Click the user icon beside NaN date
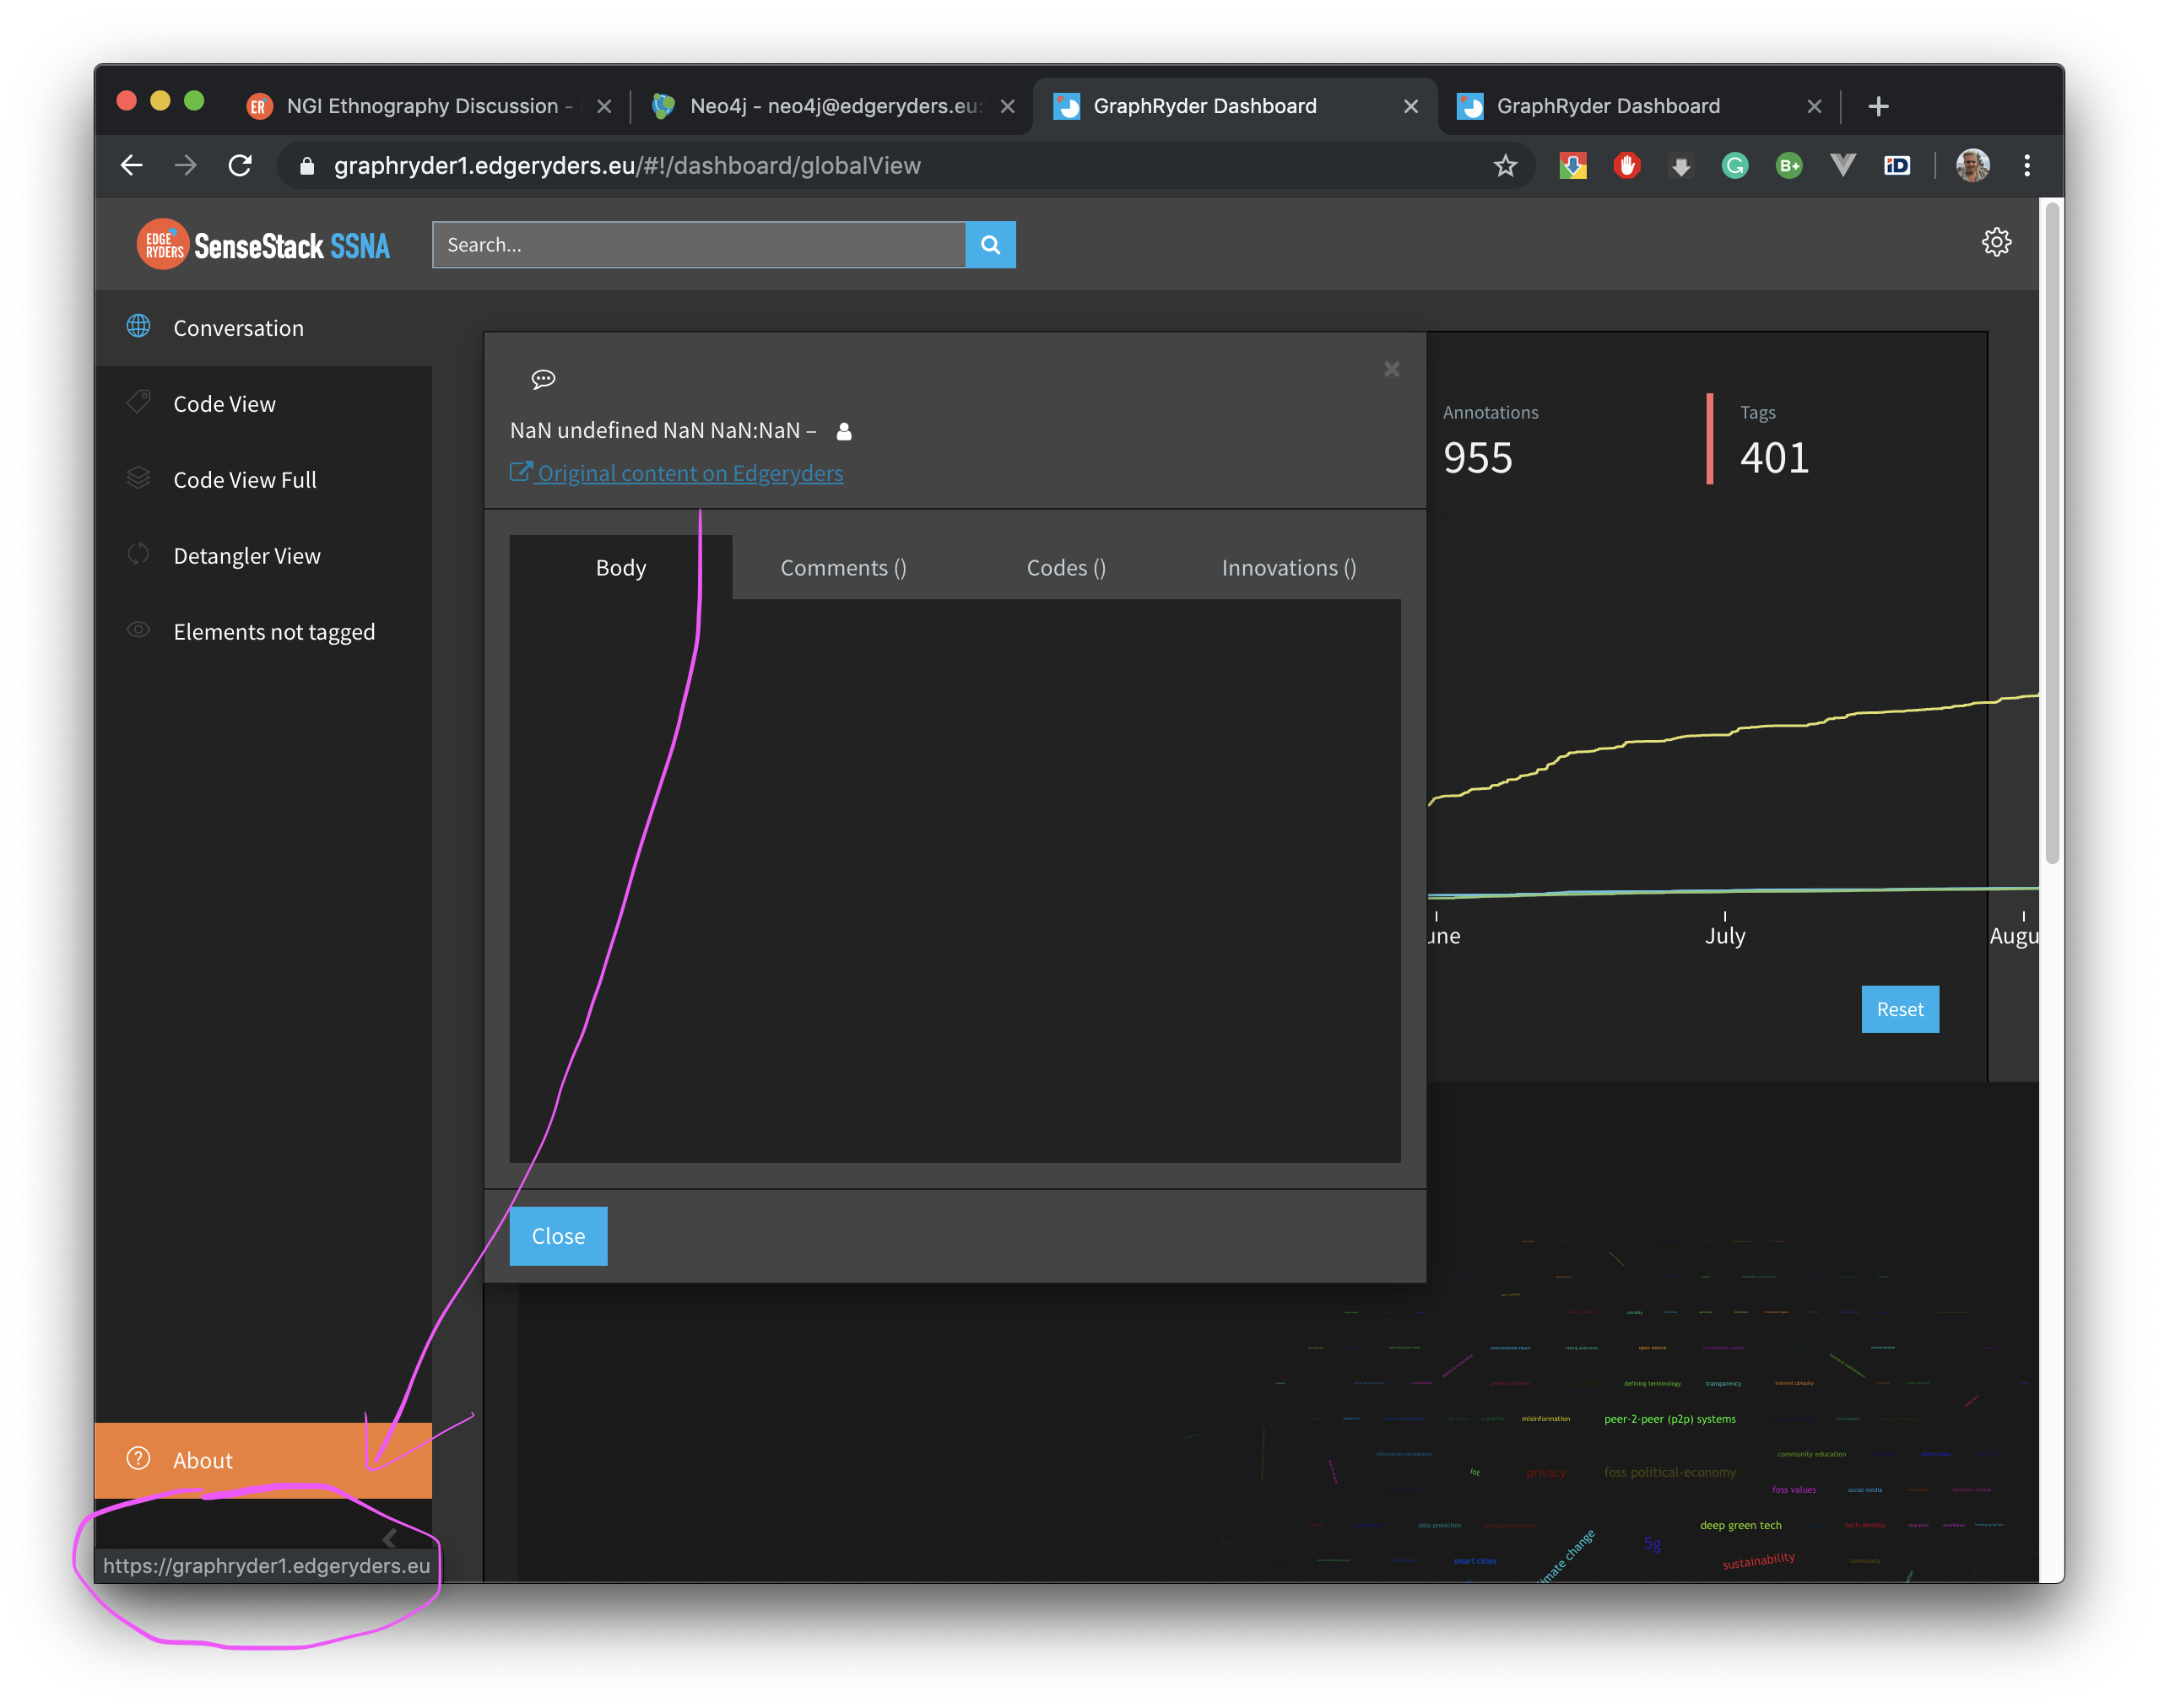The width and height of the screenshot is (2159, 1708). (x=844, y=431)
